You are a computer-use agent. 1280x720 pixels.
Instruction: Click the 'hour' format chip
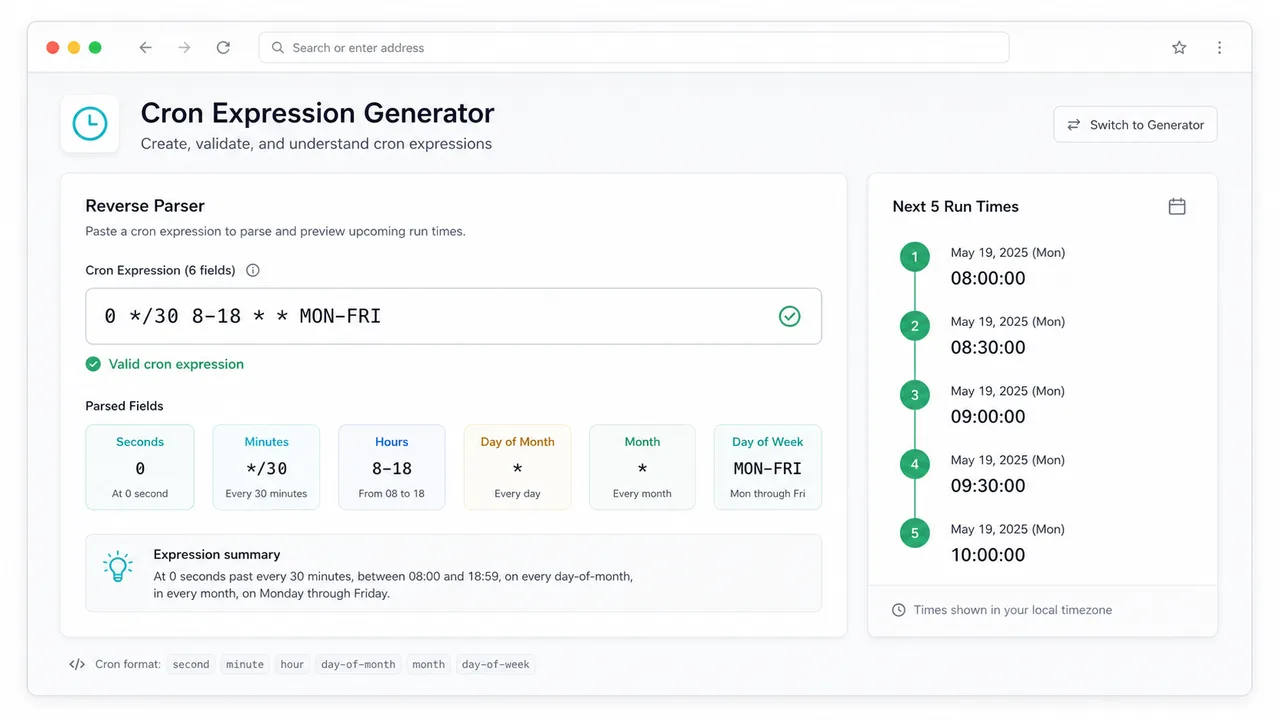coord(292,664)
